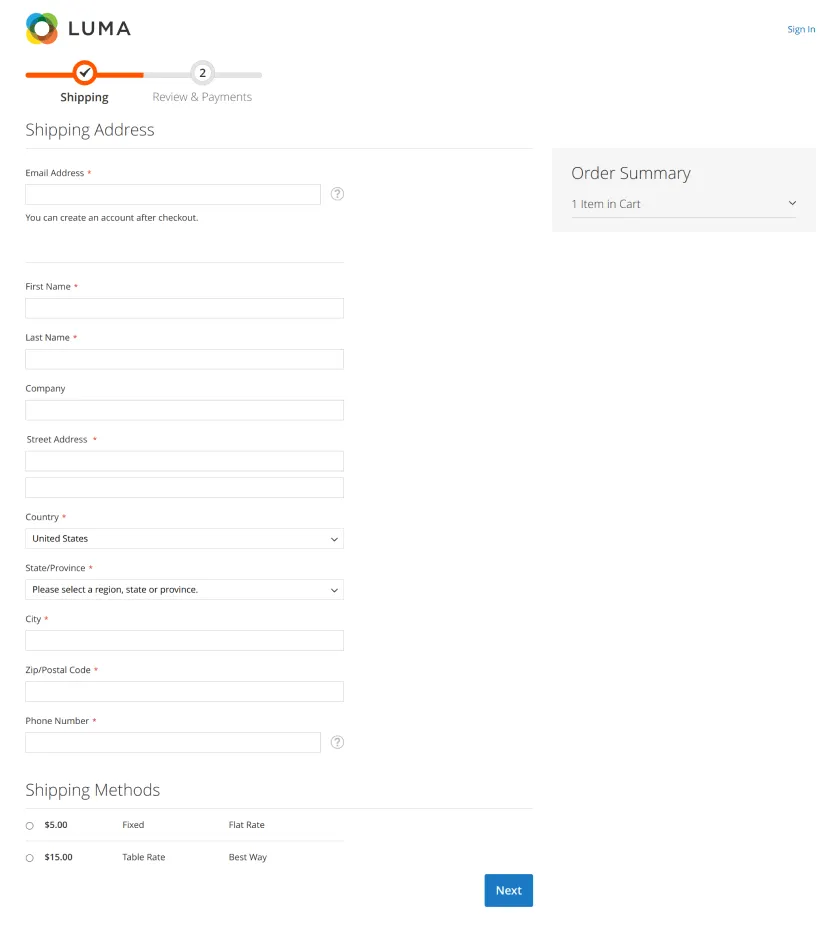Click the State/Province dropdown chevron icon
This screenshot has height=940, width=837.
point(334,589)
